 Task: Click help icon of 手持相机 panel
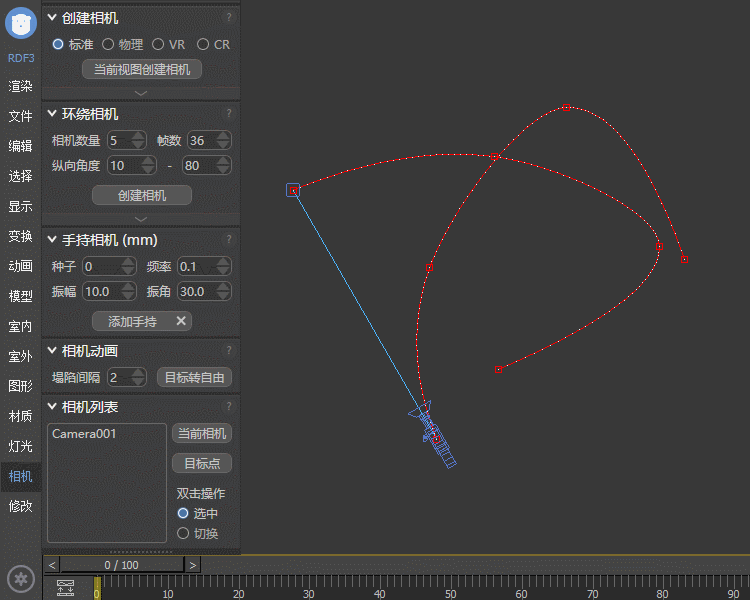pos(229,239)
